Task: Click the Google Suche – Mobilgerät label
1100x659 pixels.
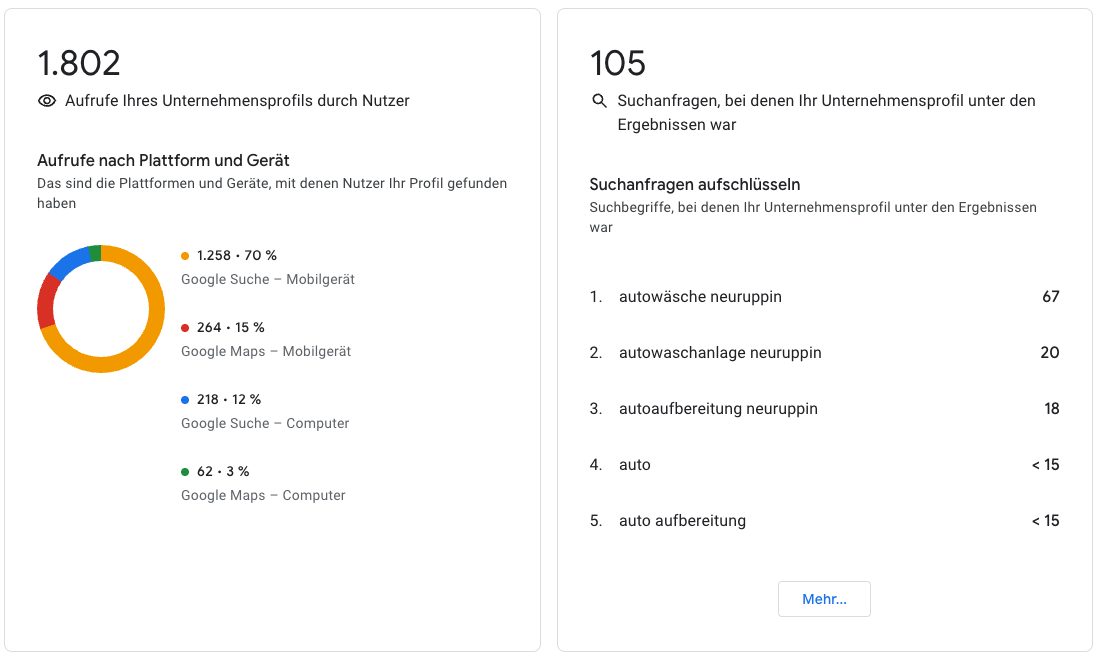Action: [268, 279]
